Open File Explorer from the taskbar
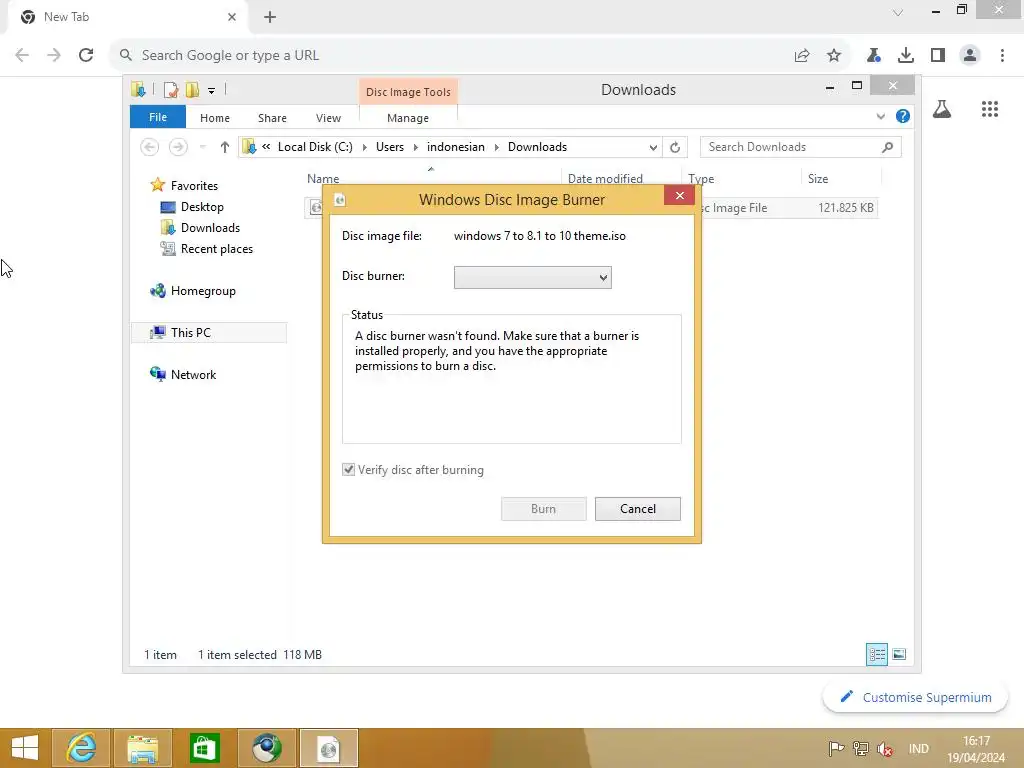This screenshot has height=768, width=1024. tap(143, 748)
